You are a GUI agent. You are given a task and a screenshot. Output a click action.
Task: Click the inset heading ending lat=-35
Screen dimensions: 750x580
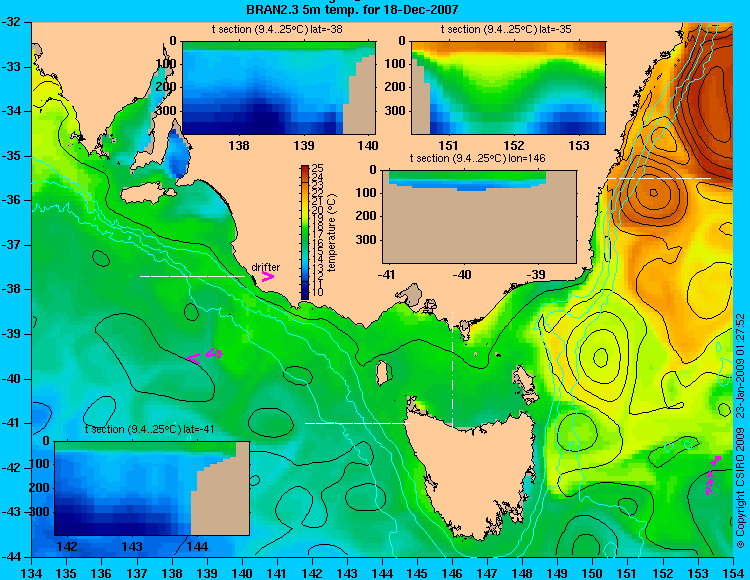pos(506,29)
